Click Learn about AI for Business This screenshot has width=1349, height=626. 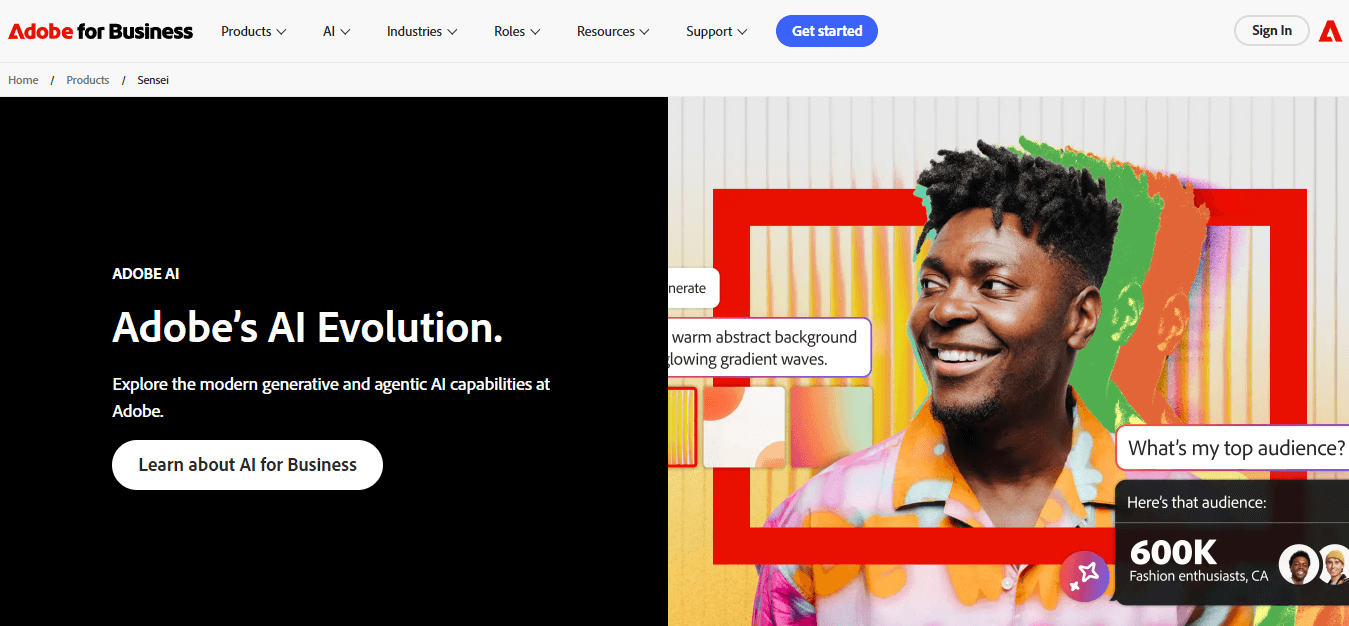pyautogui.click(x=247, y=465)
